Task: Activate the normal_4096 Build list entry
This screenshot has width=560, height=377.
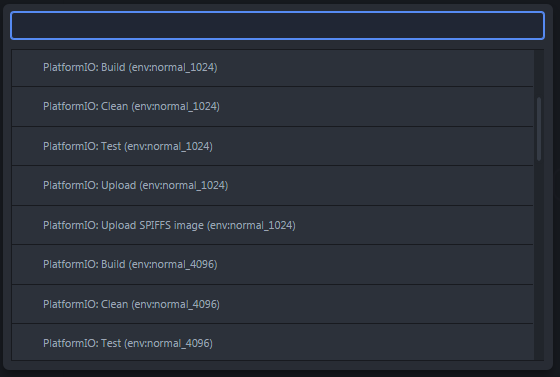Action: click(x=272, y=265)
